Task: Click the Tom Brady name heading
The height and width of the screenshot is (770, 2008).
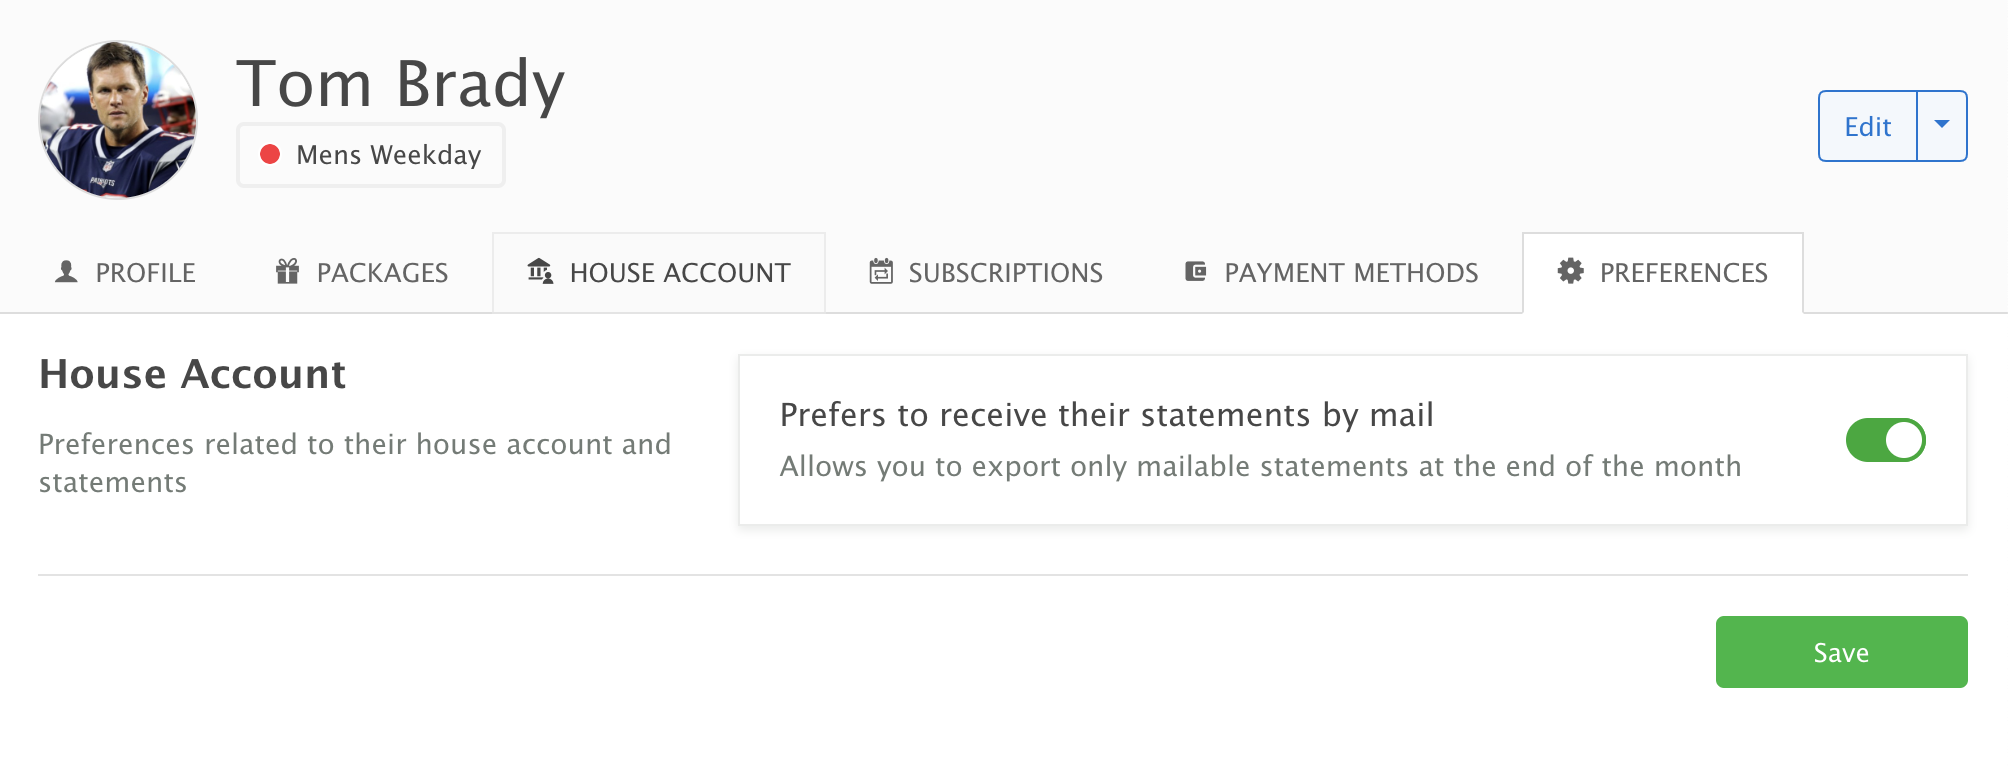Action: tap(401, 84)
